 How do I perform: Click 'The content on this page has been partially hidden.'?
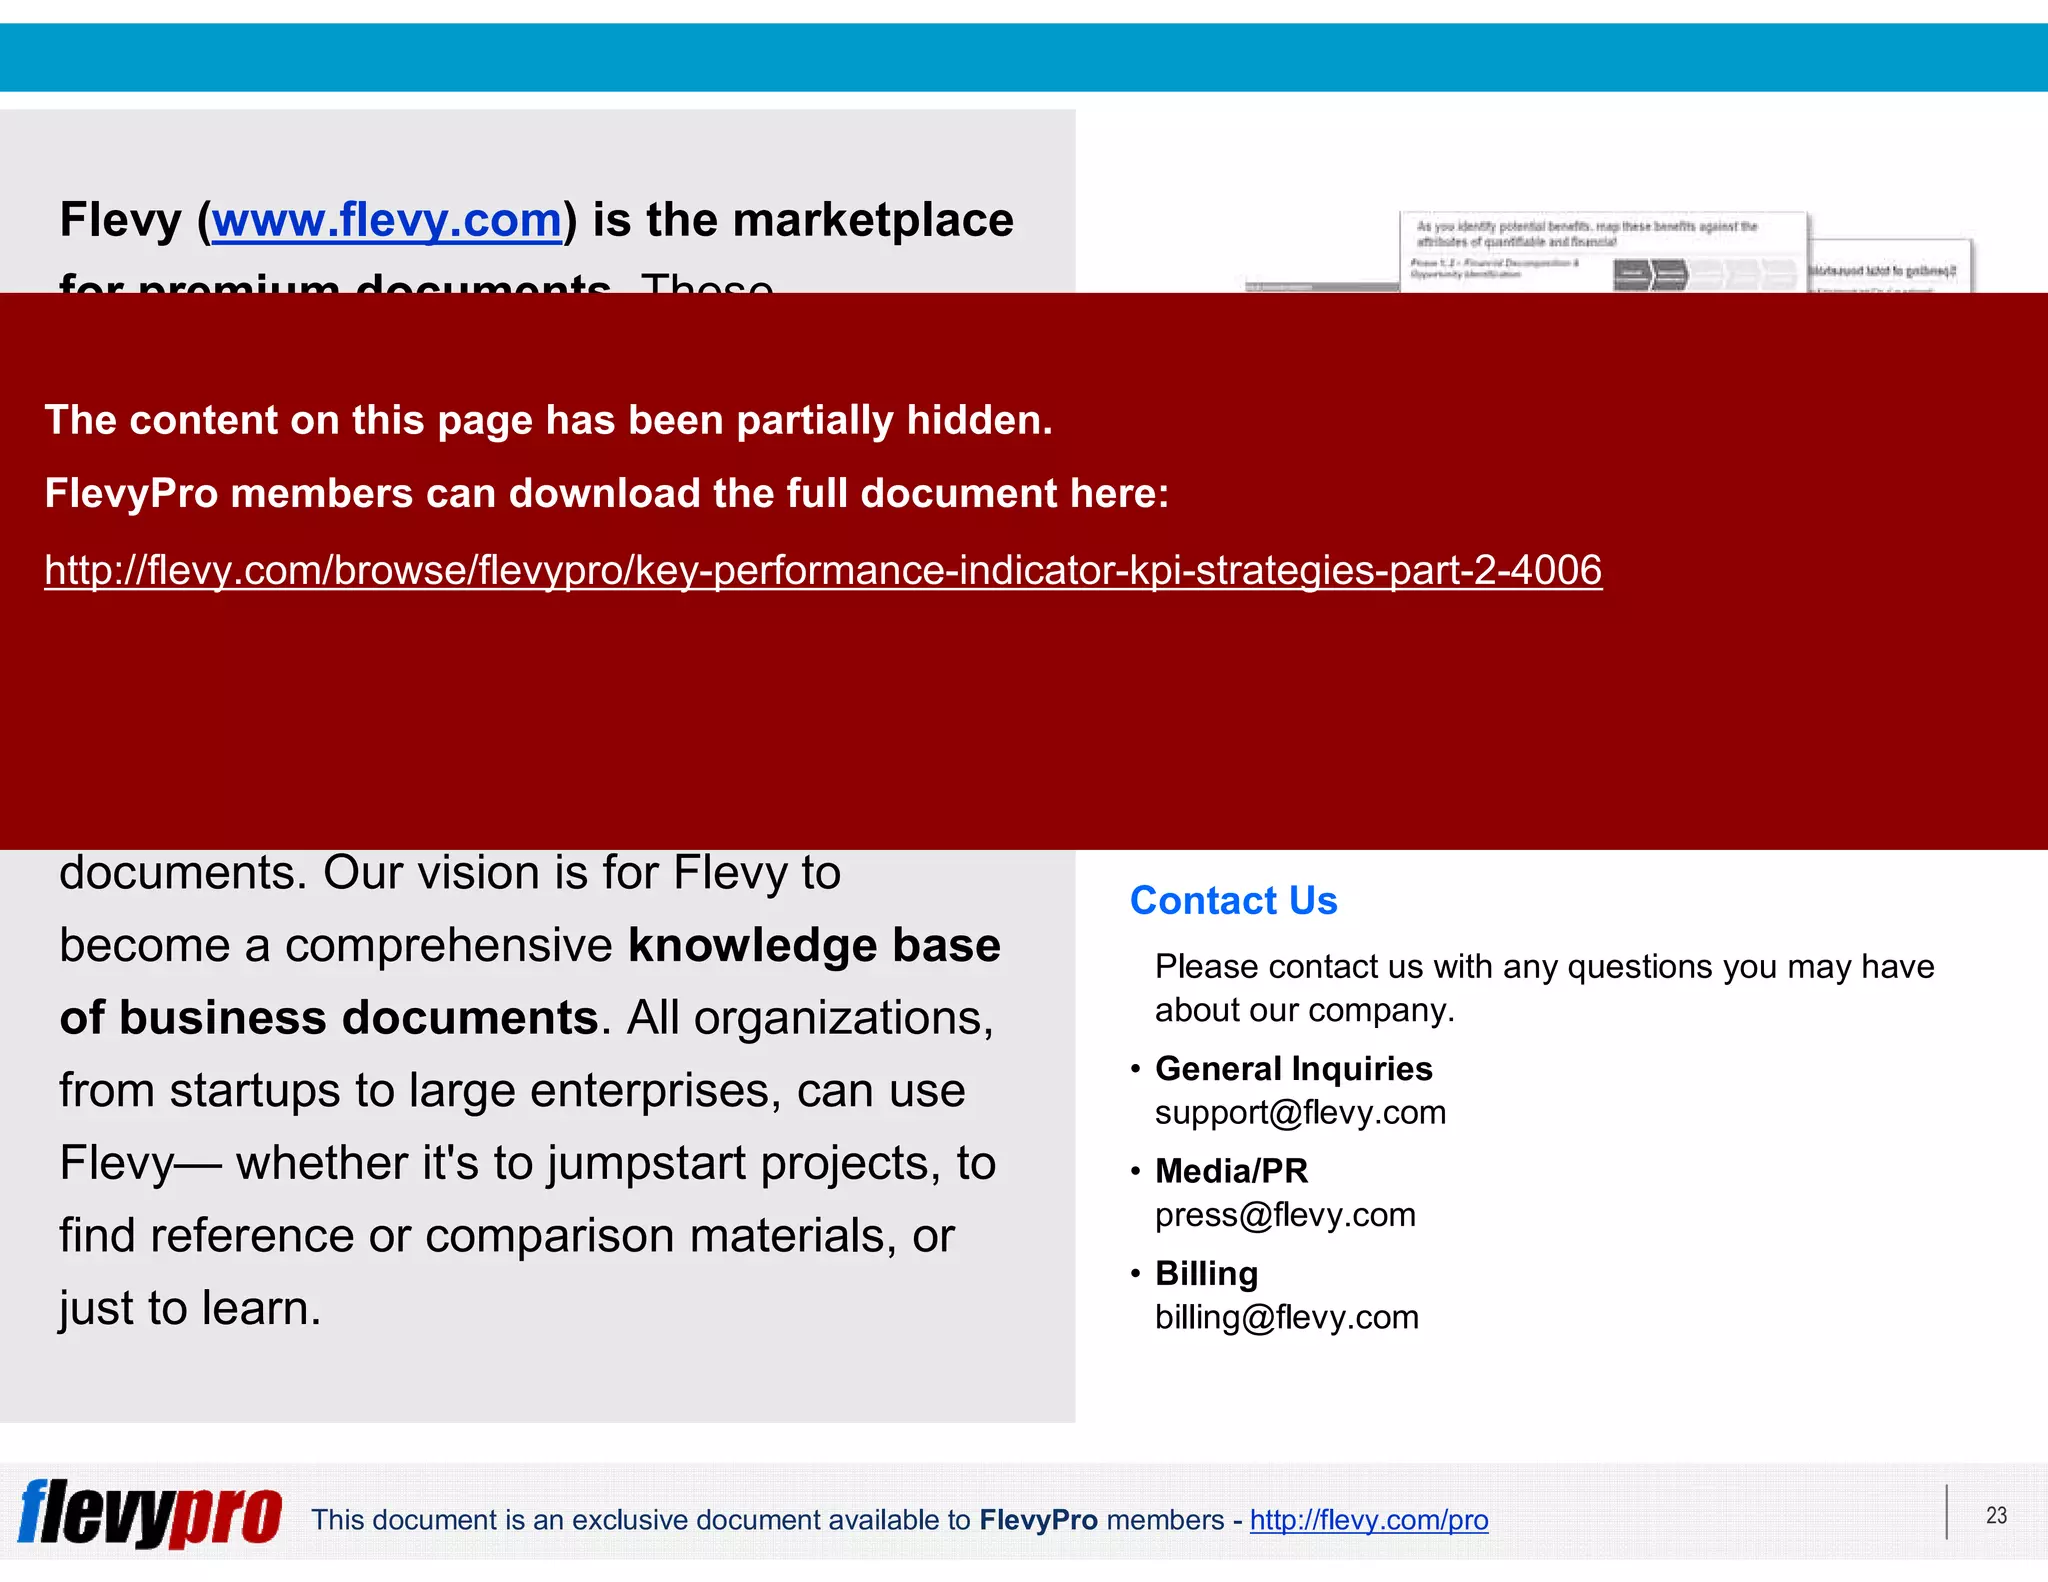[549, 420]
